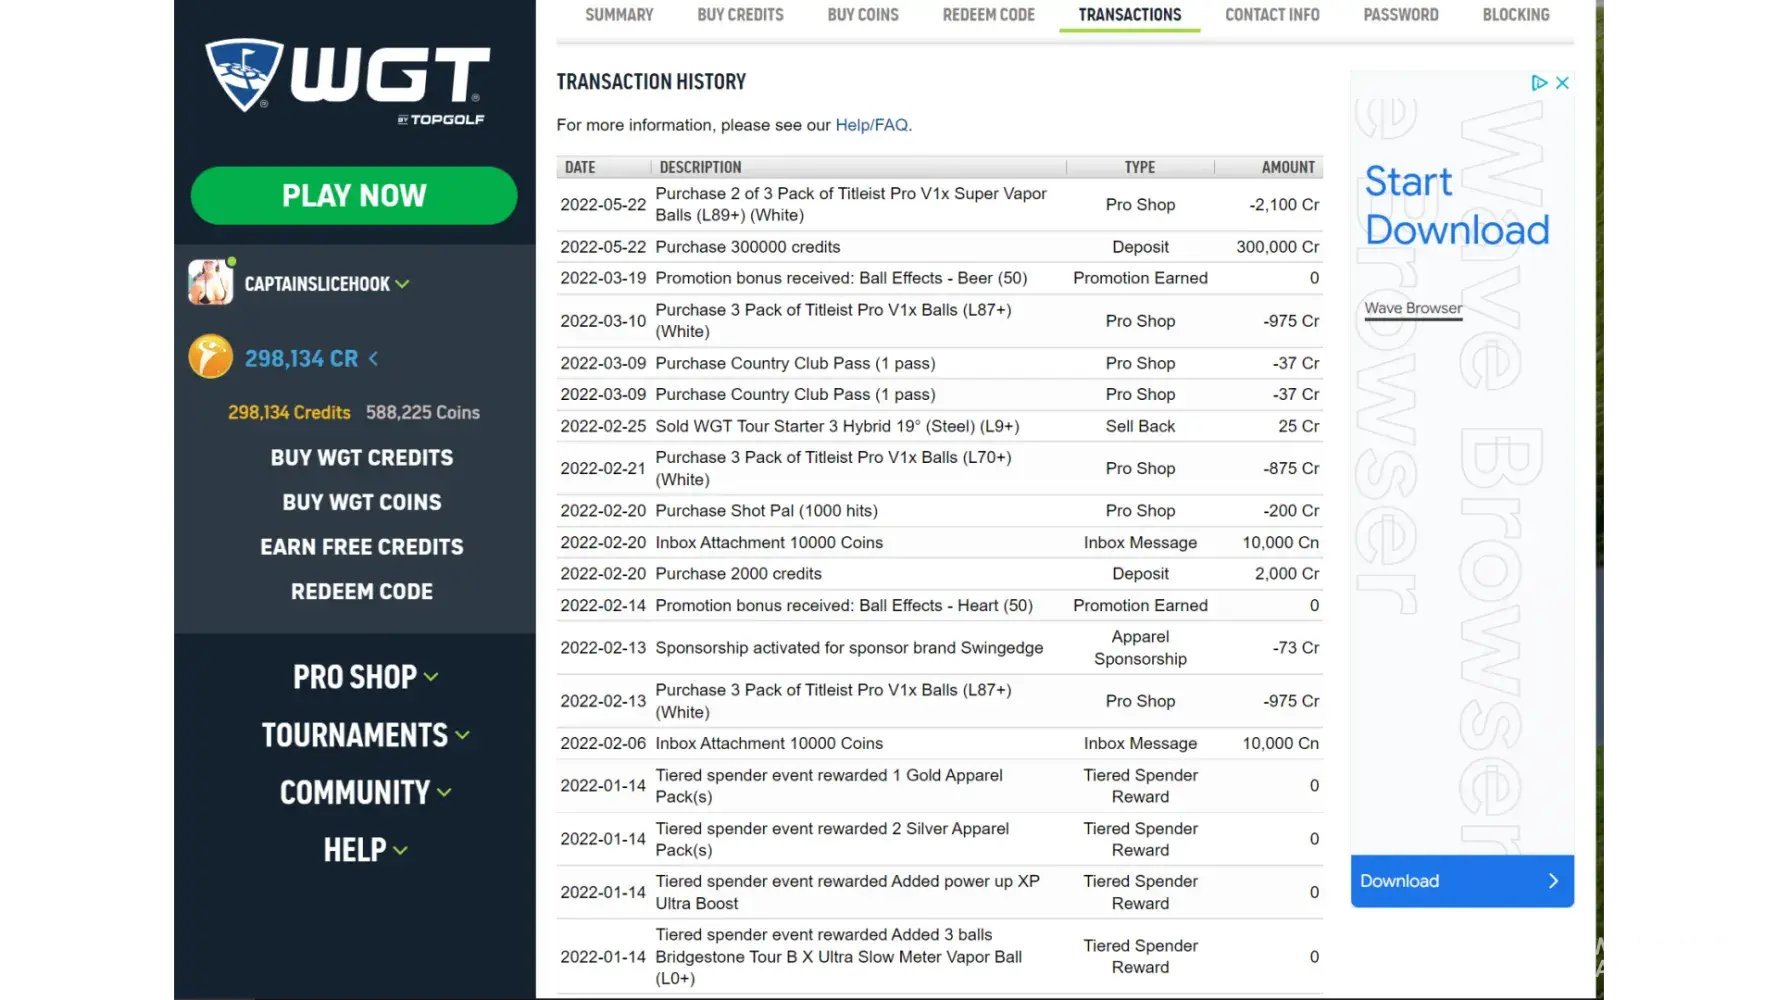Viewport: 1778px width, 1000px height.
Task: Click the -875 Cr amount cell
Action: tap(1291, 469)
